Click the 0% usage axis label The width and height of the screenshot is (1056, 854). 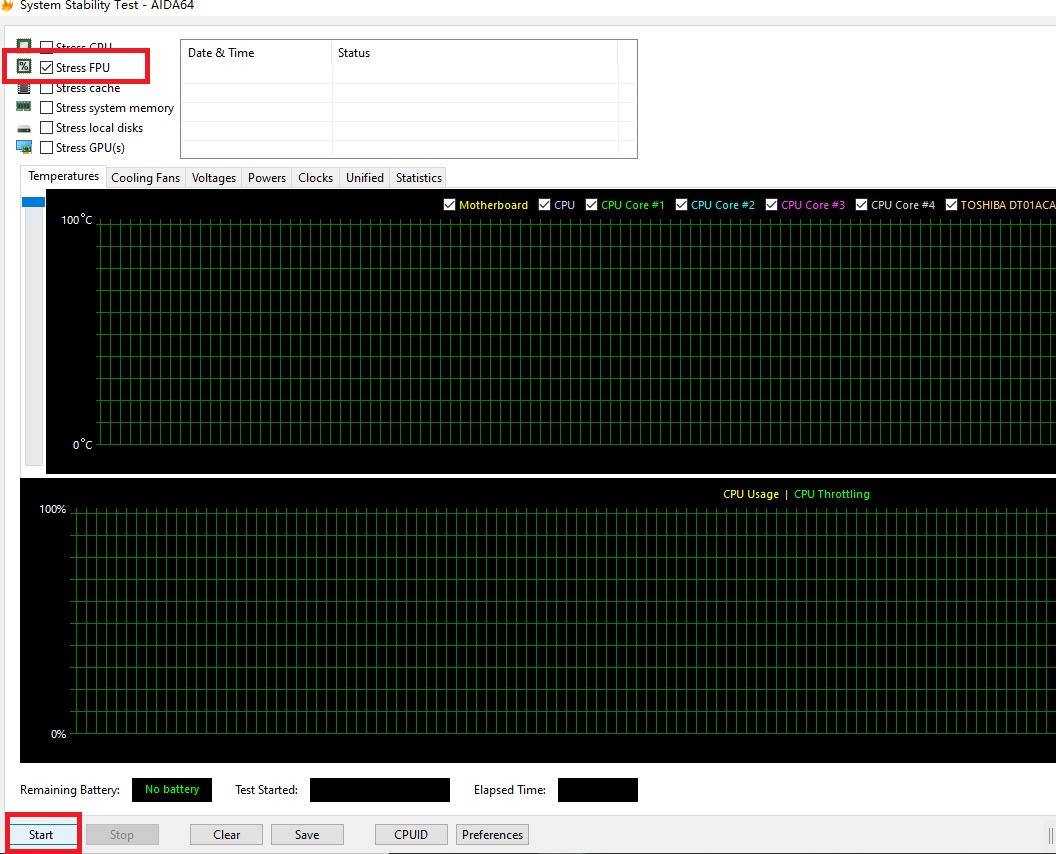pyautogui.click(x=59, y=734)
